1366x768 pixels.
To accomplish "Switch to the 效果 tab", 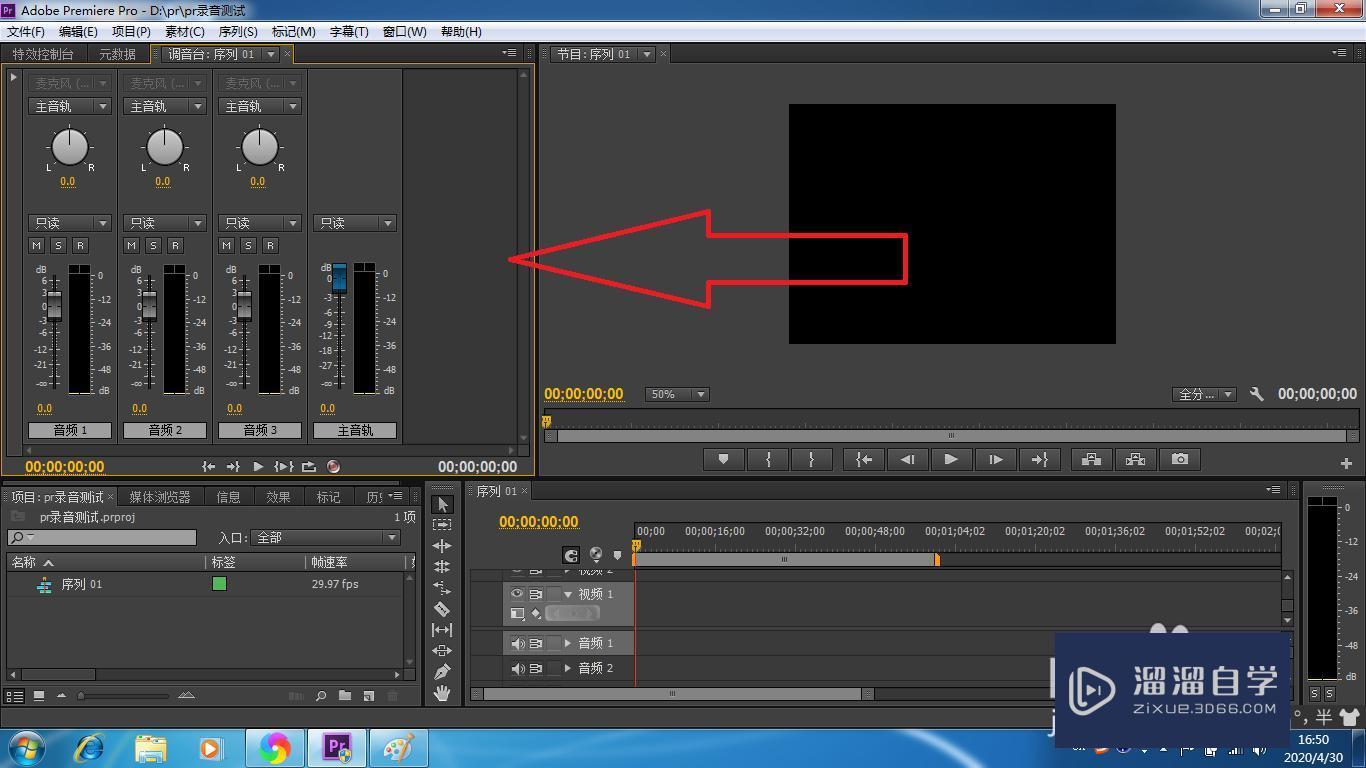I will (278, 497).
